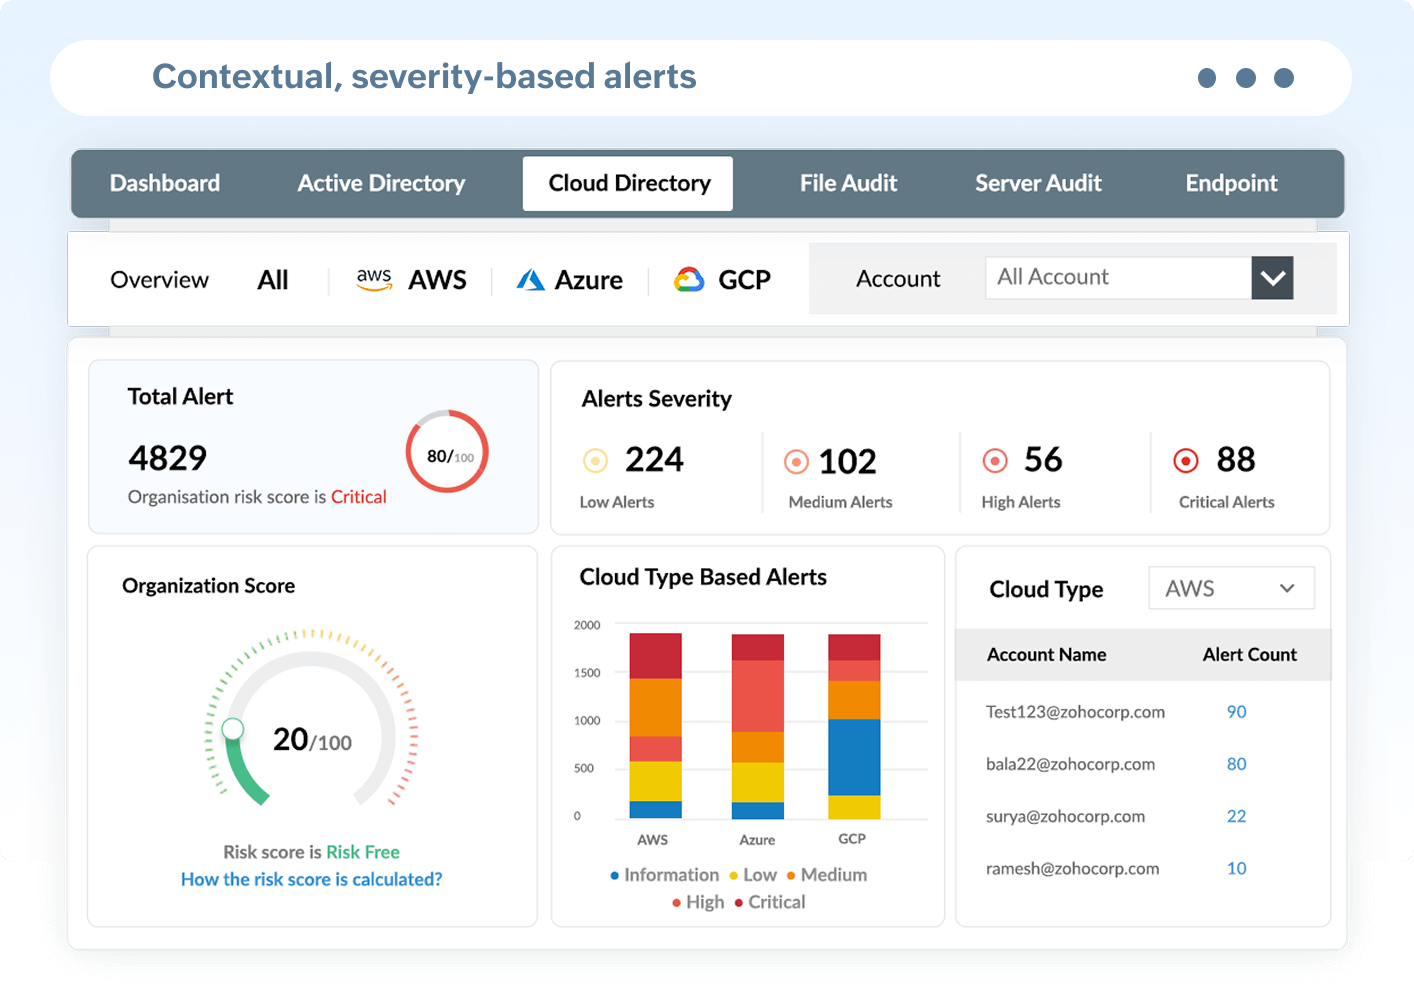Select the bala22@zohocorp.com account name
This screenshot has height=1004, width=1414.
tap(1070, 764)
